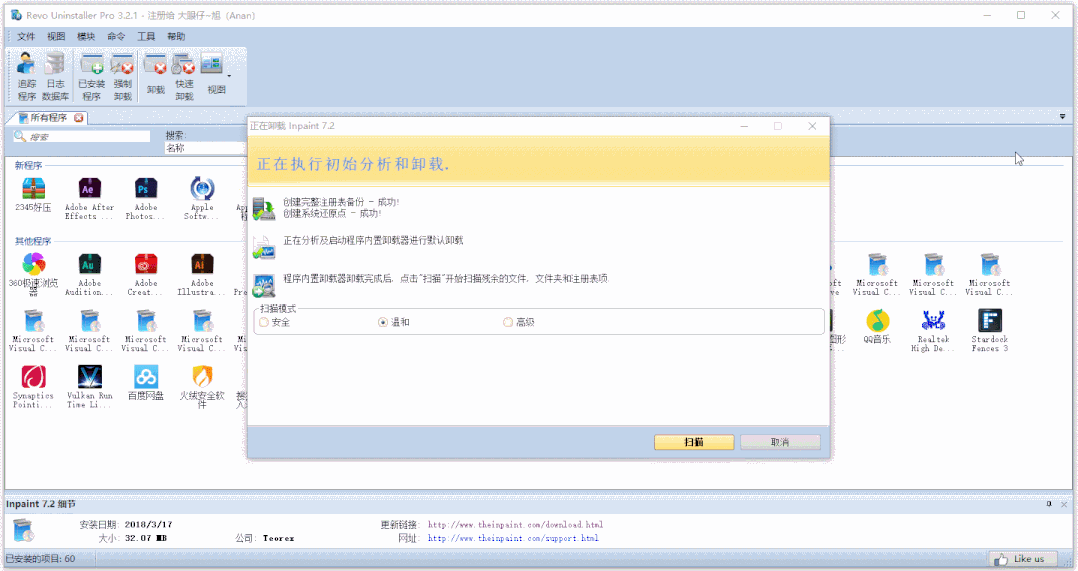Expand the 视图 toolbar dropdown arrow

(229, 76)
